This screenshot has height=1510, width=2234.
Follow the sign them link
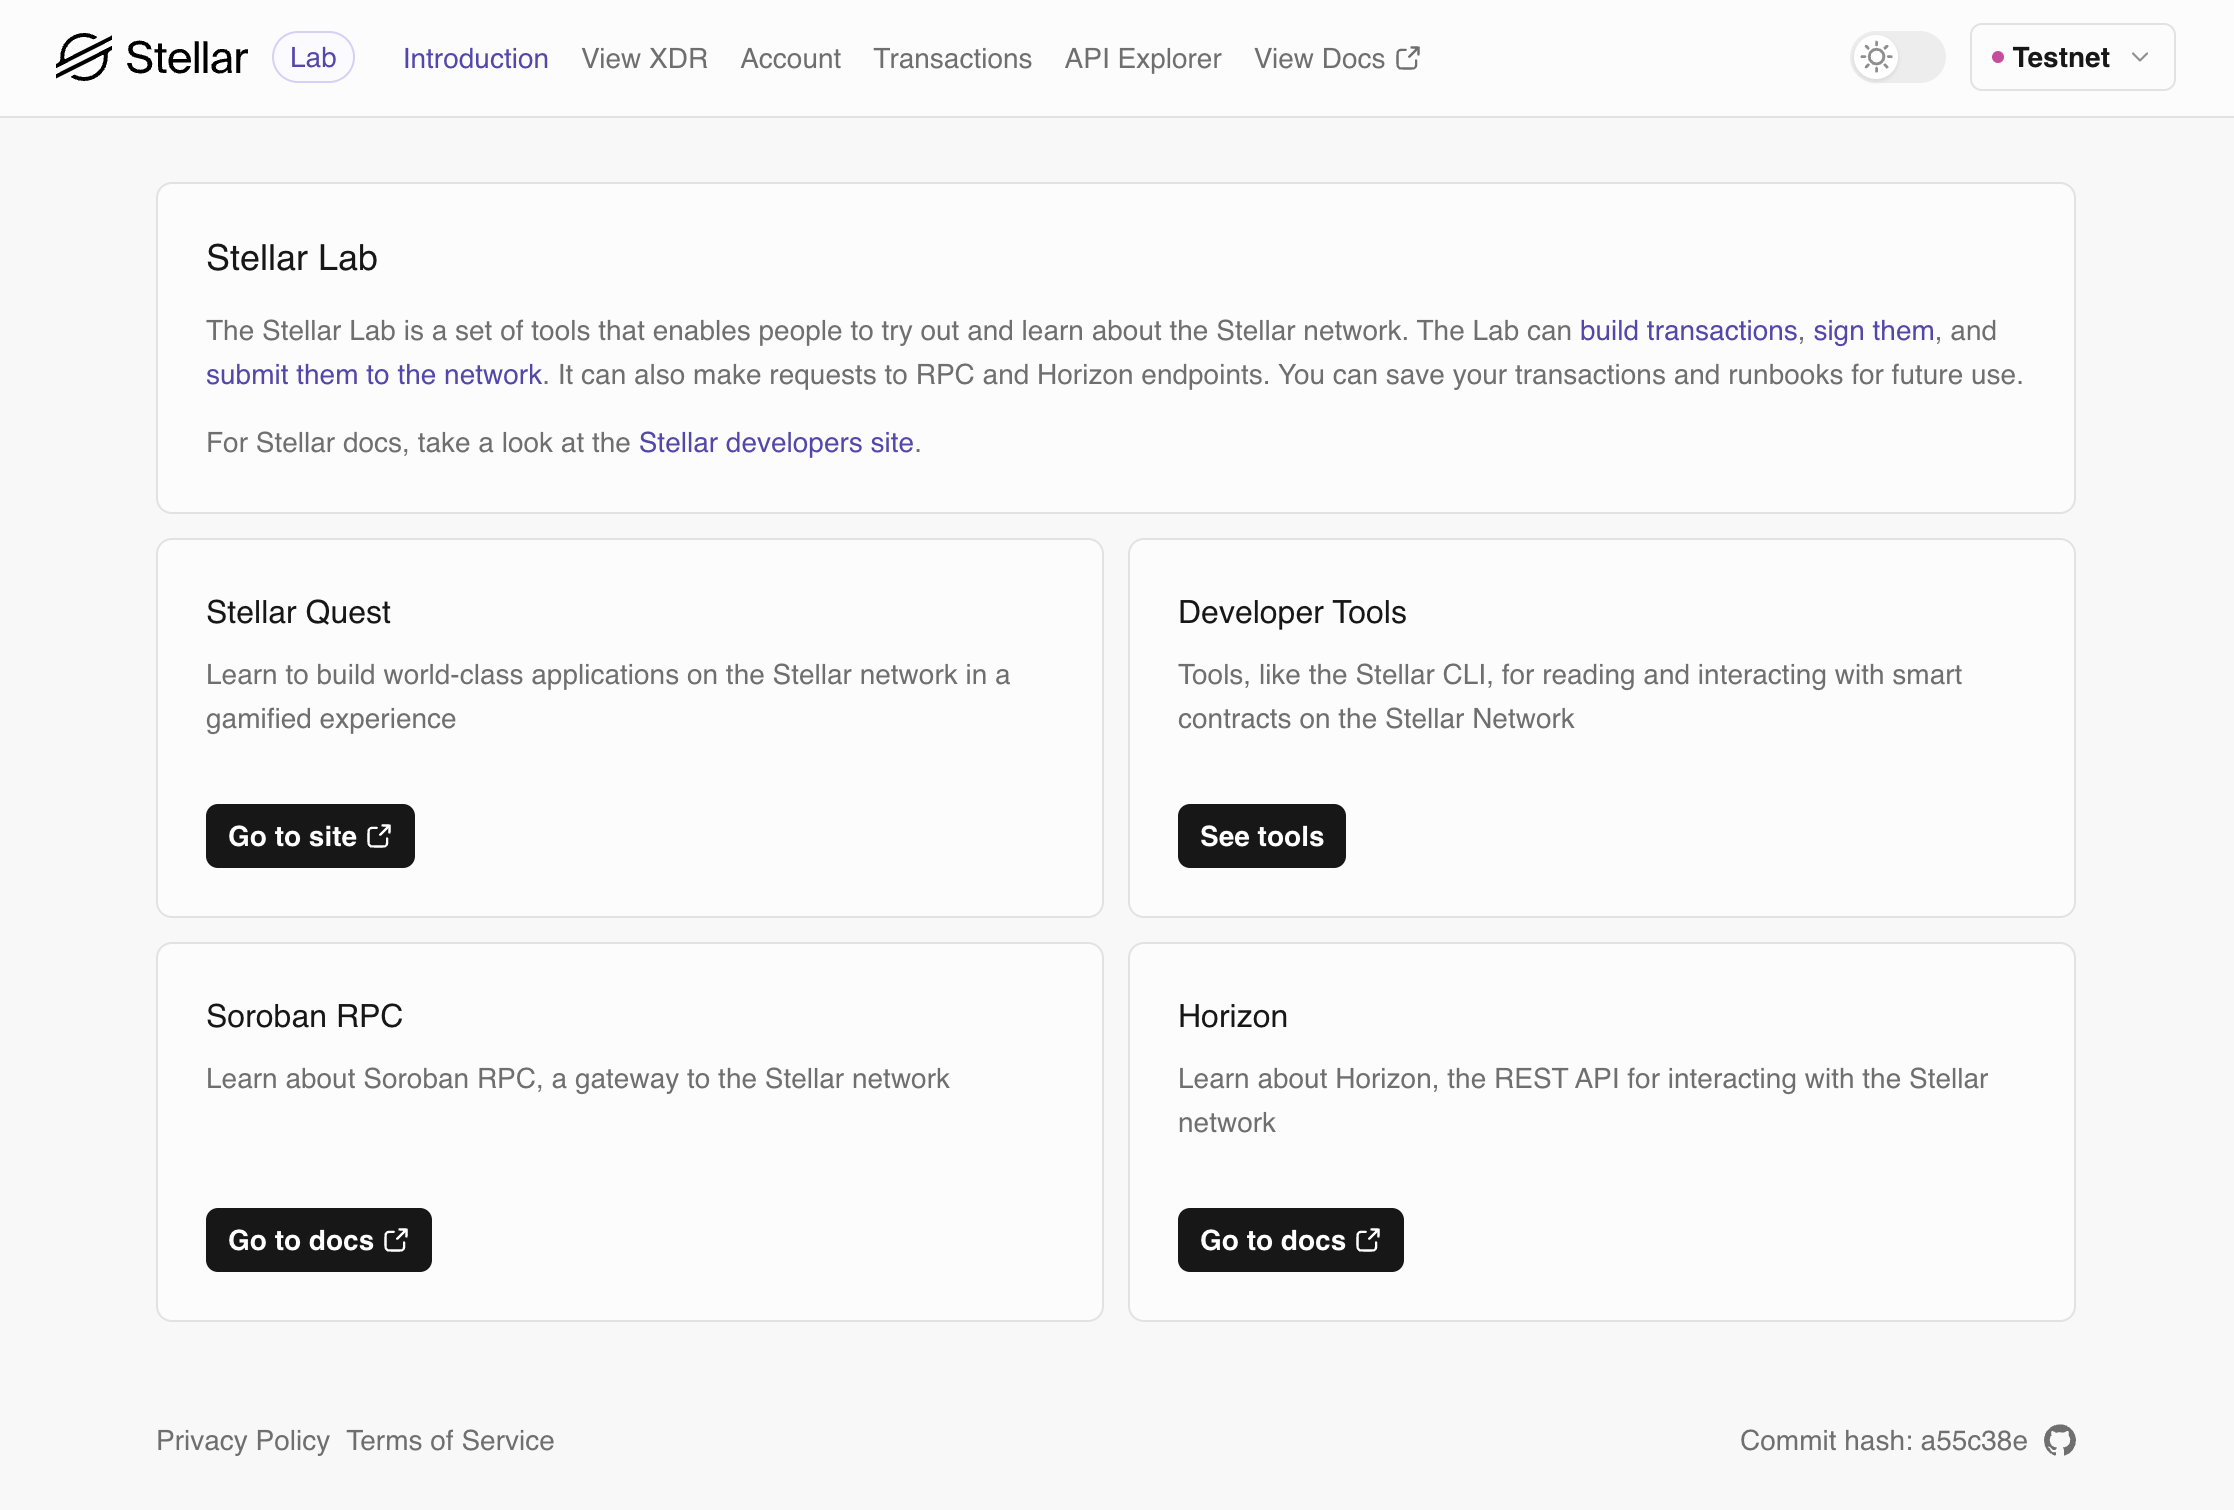tap(1874, 330)
